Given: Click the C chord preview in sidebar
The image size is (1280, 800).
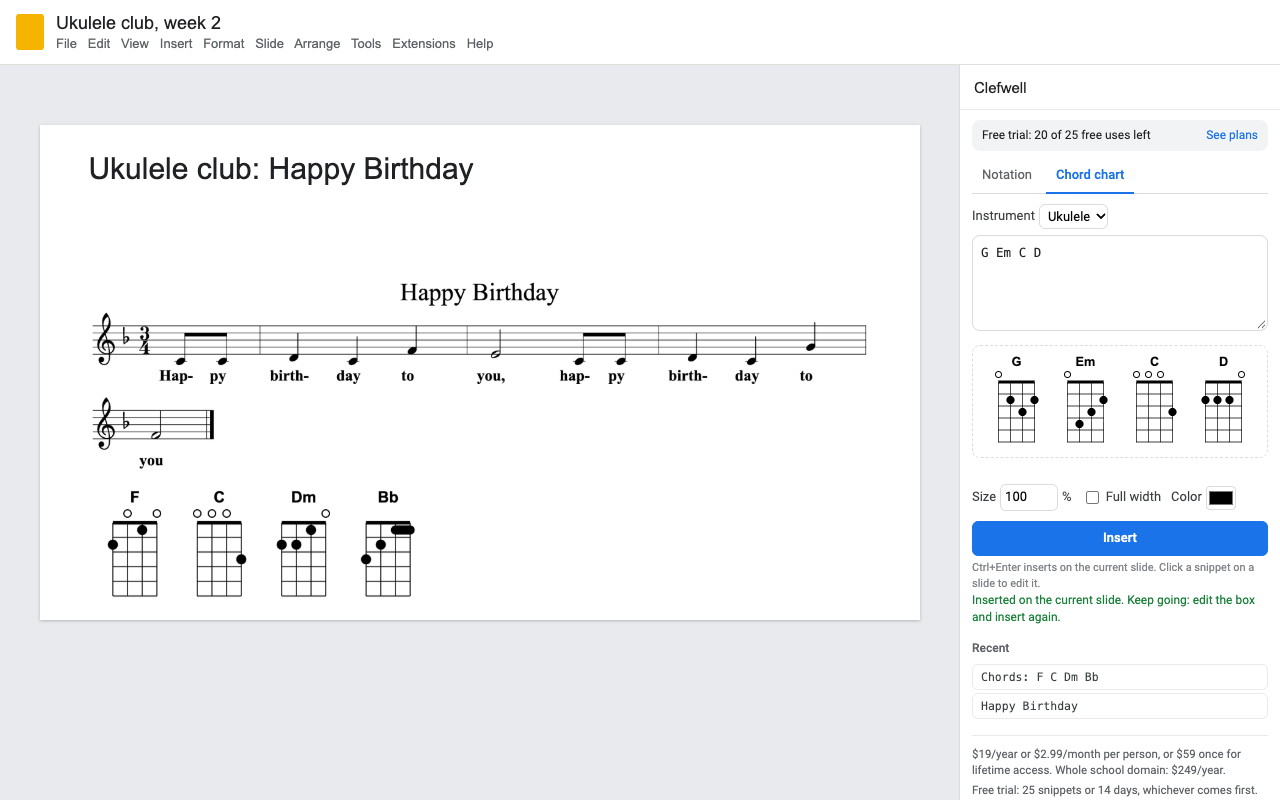Looking at the screenshot, I should coord(1154,399).
